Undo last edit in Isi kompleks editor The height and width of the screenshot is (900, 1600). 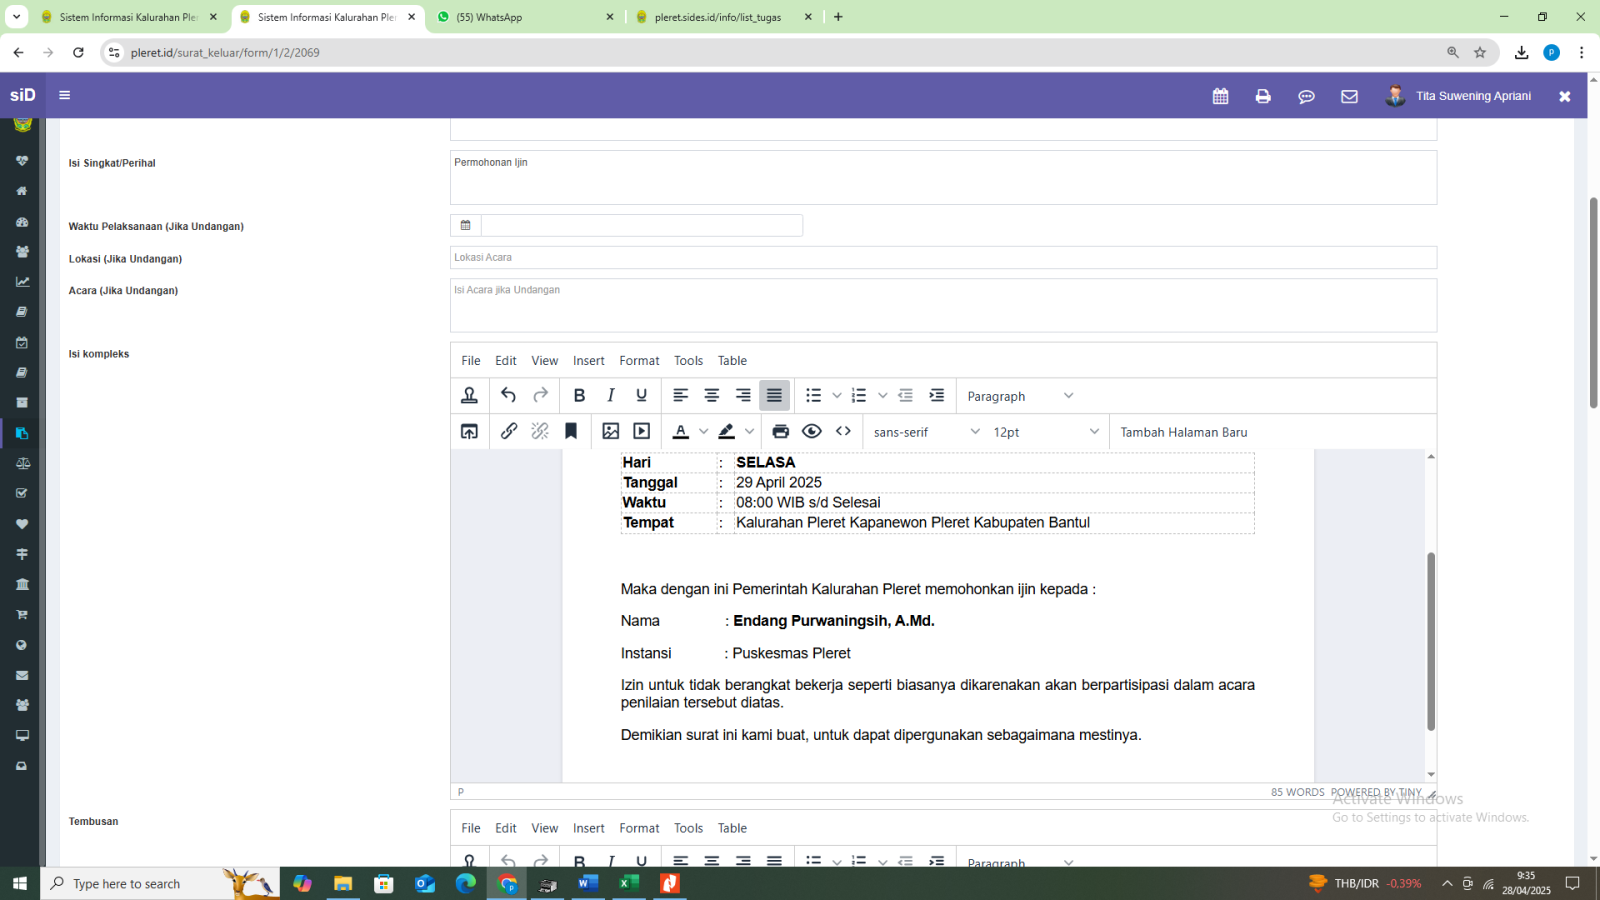508,396
